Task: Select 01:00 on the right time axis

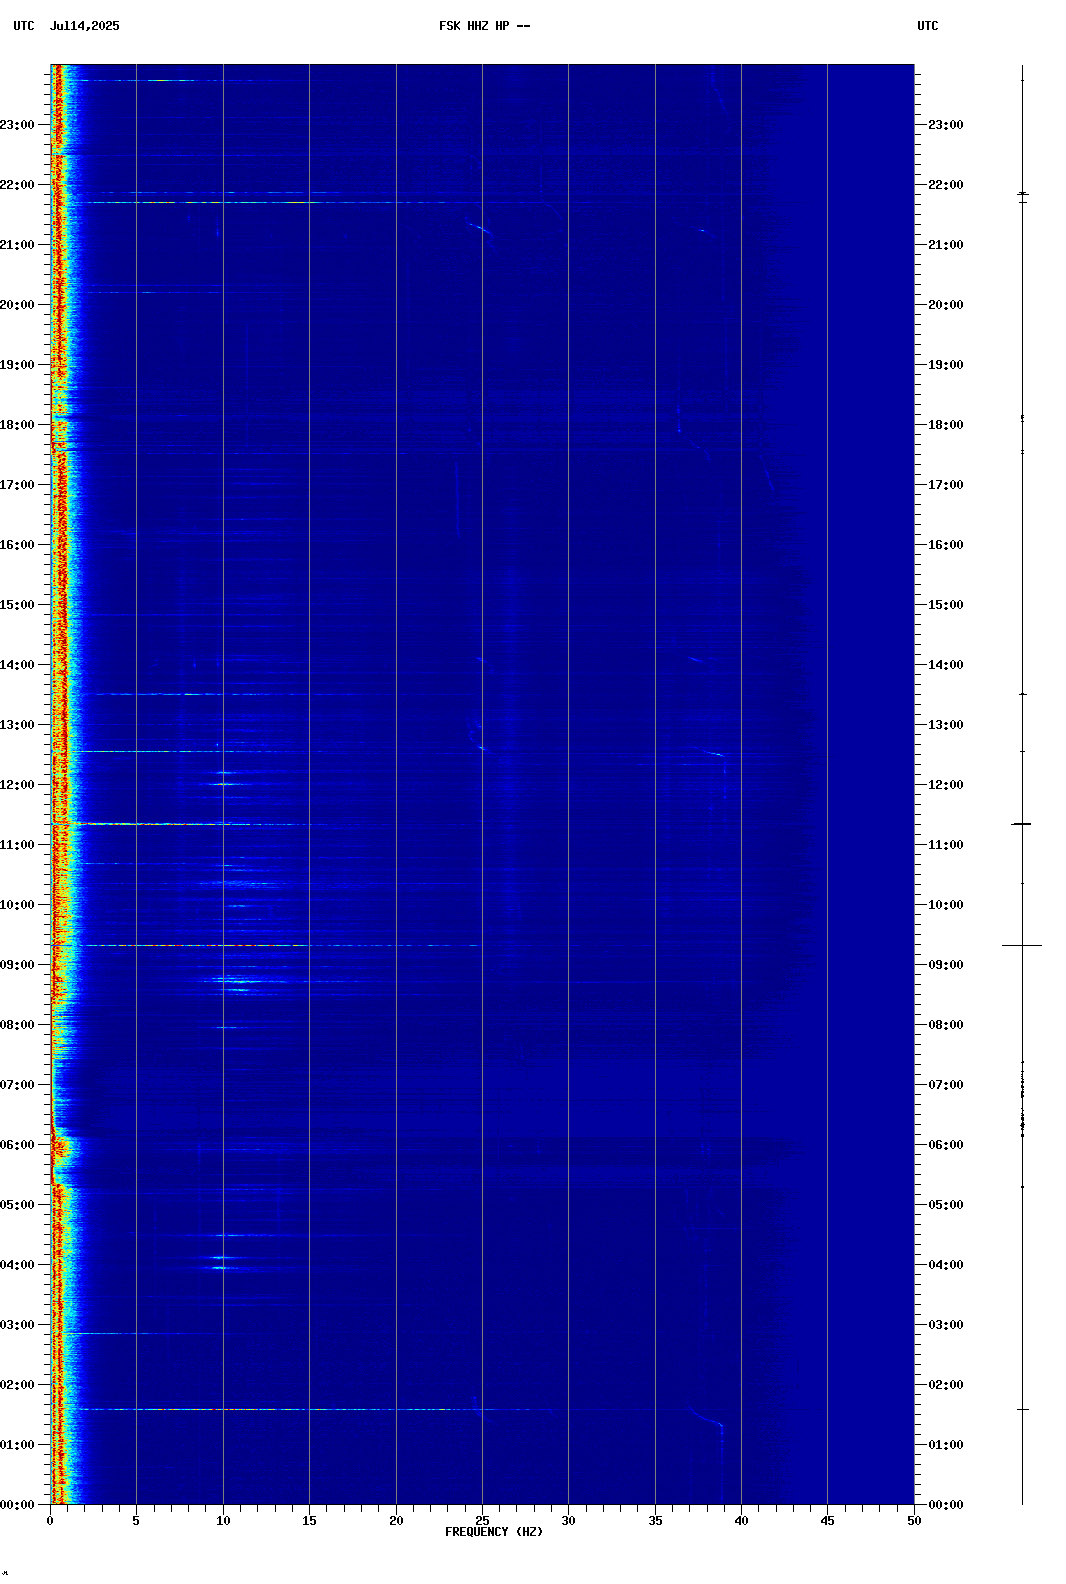Action: pyautogui.click(x=946, y=1445)
